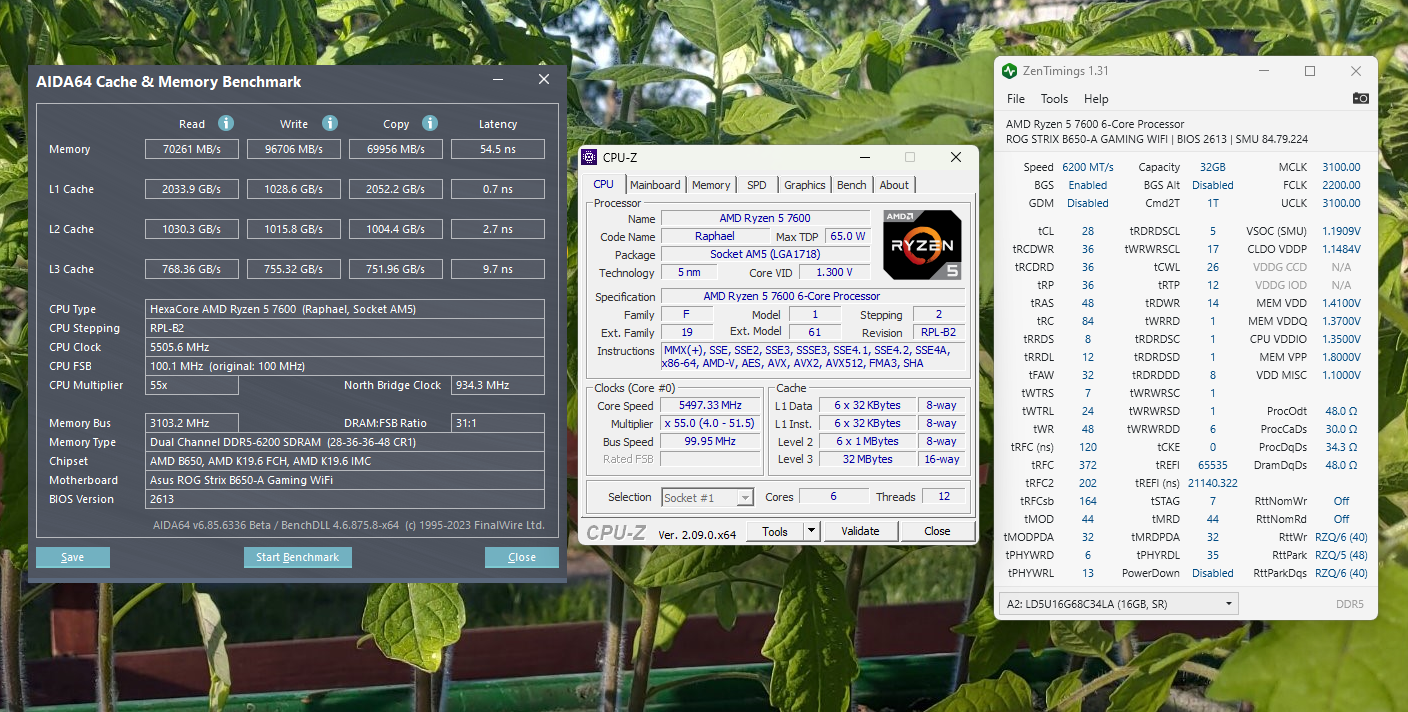The width and height of the screenshot is (1408, 712).
Task: Click the Core Speed value 5497.33 MHz
Action: coord(711,405)
